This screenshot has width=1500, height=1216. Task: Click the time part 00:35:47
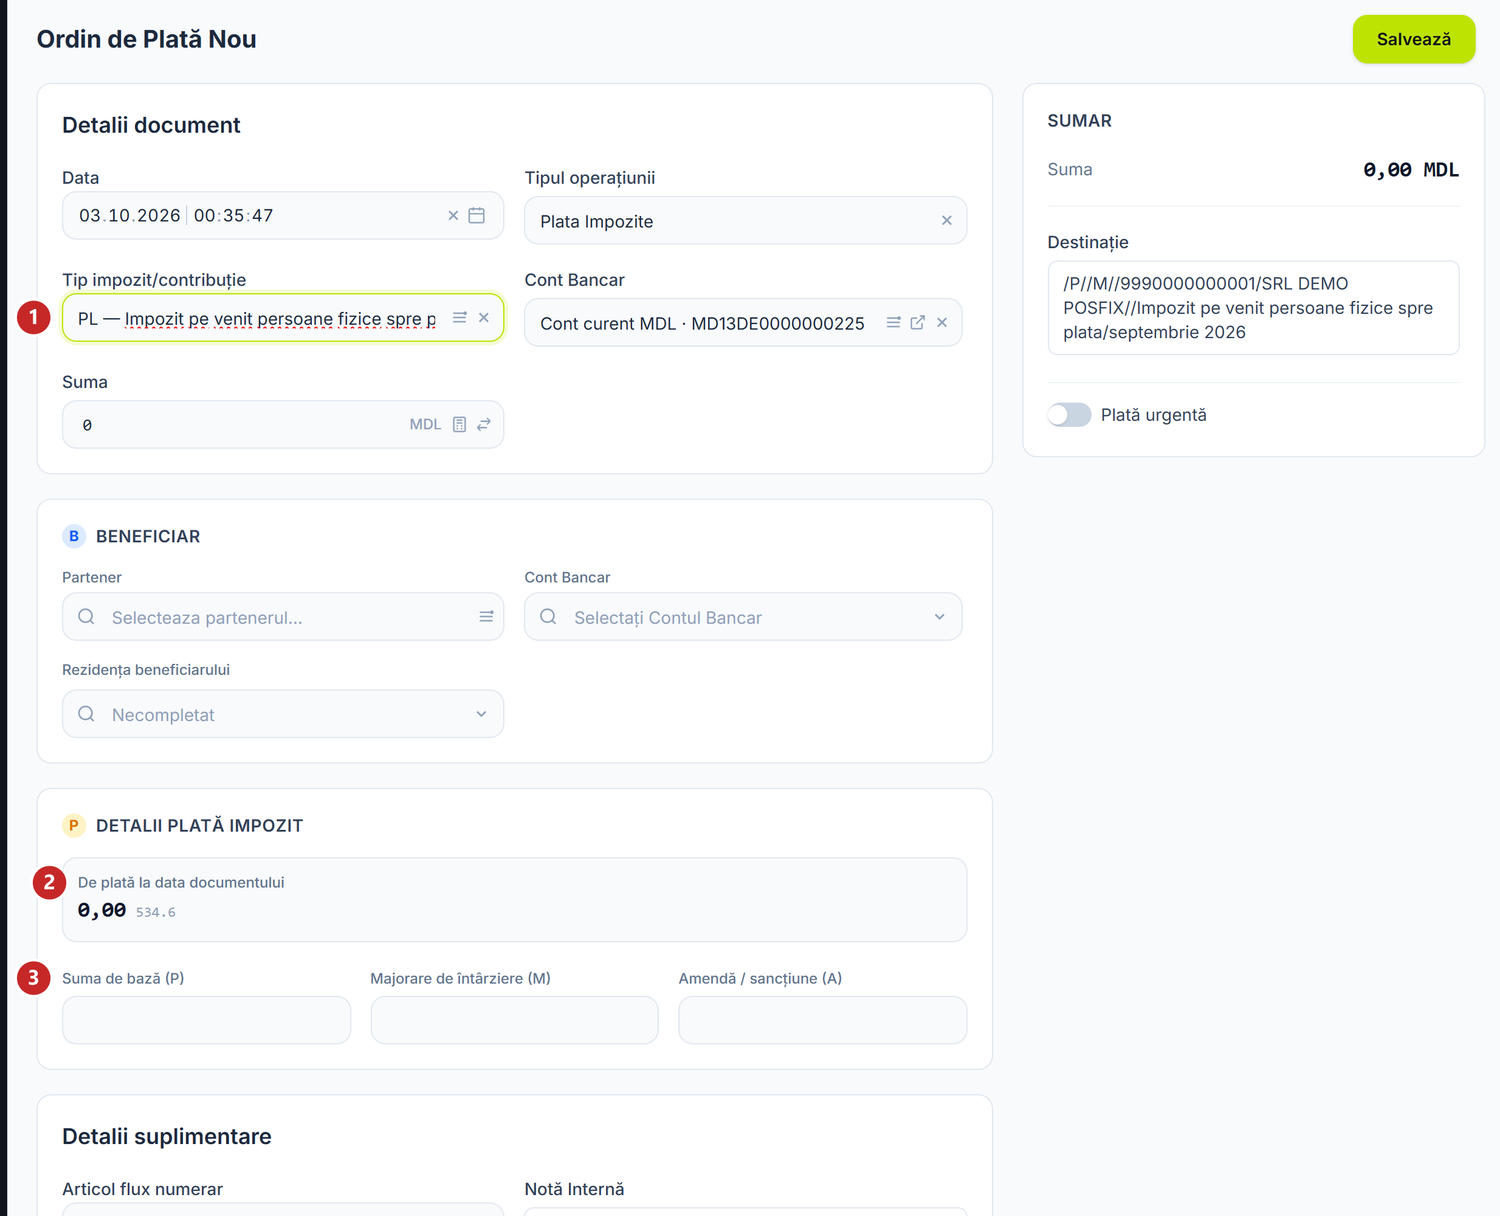pos(233,215)
